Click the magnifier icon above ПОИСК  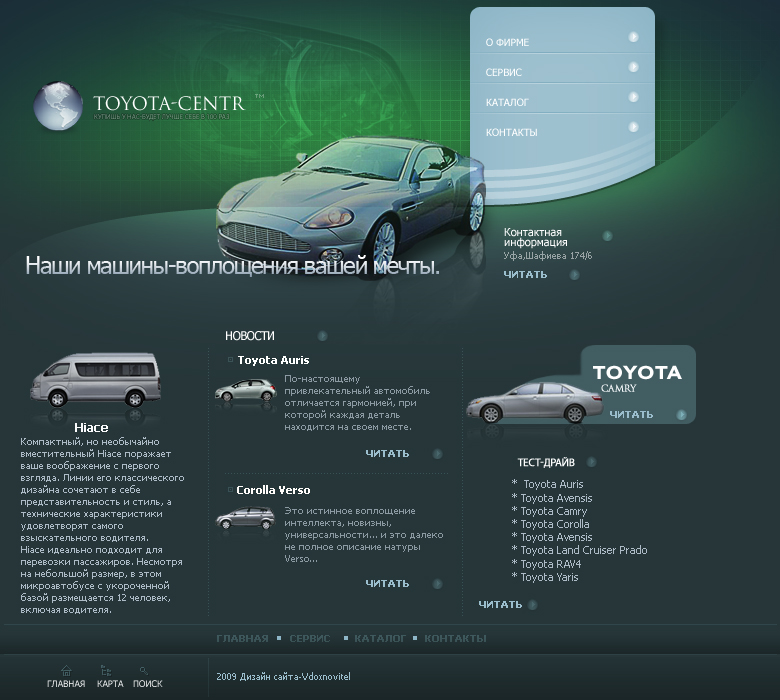[143, 671]
